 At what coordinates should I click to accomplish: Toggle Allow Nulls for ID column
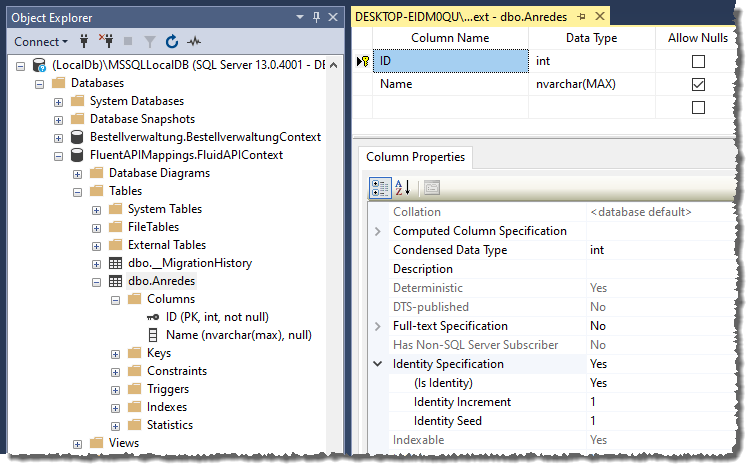[x=698, y=62]
